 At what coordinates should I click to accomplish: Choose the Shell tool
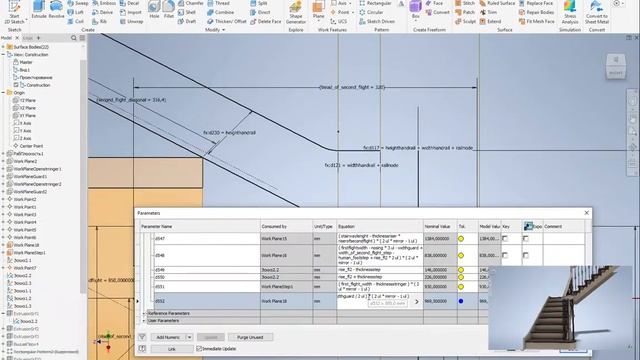(187, 12)
